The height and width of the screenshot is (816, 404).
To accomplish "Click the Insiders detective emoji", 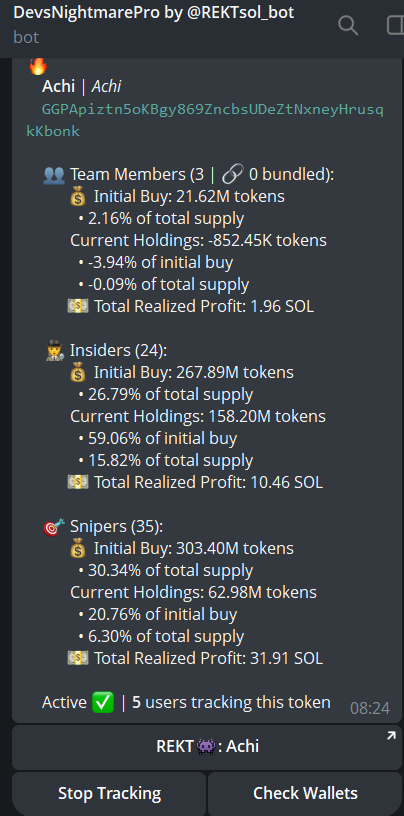I will point(55,351).
